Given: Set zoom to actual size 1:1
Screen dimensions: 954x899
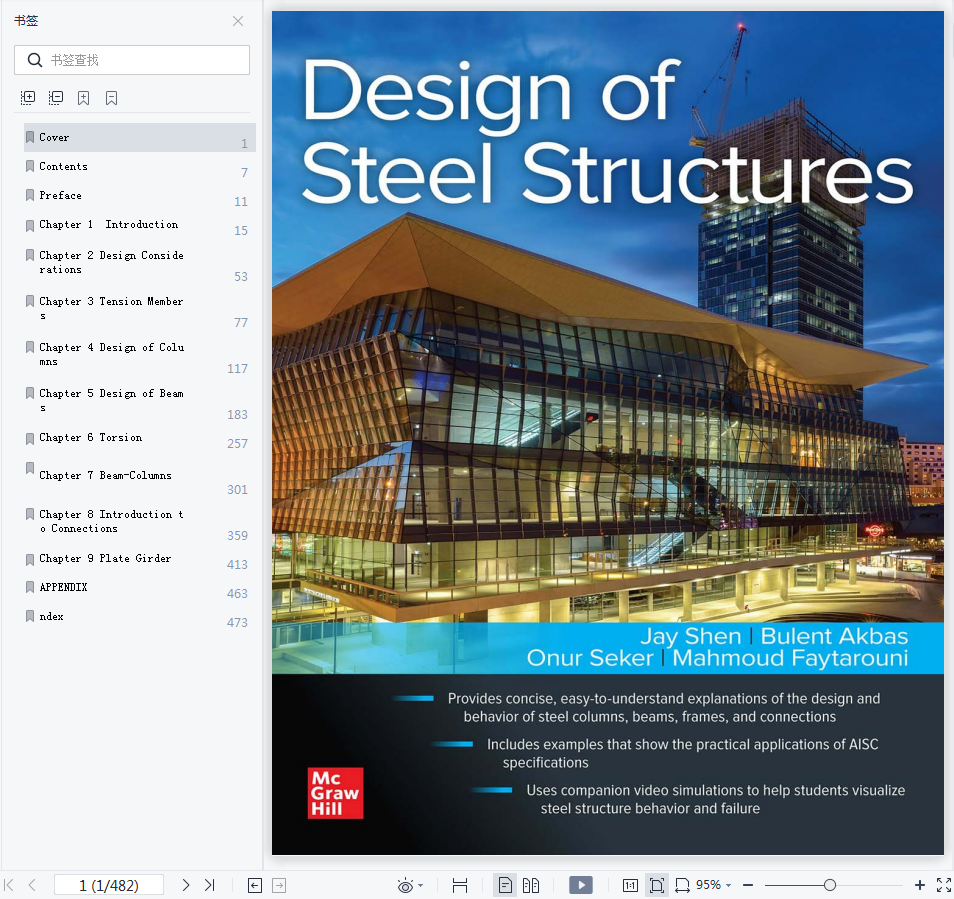Looking at the screenshot, I should click(x=630, y=886).
